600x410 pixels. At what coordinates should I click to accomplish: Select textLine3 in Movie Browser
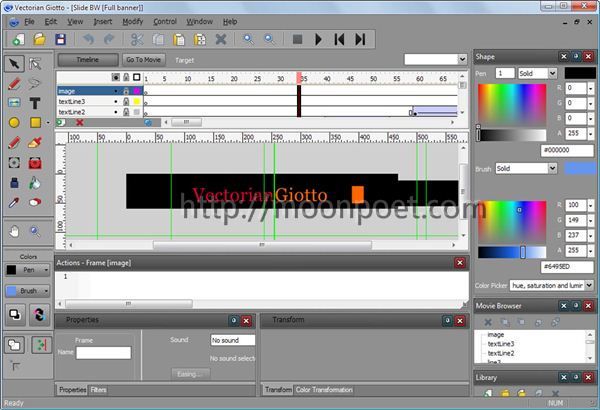[x=501, y=344]
